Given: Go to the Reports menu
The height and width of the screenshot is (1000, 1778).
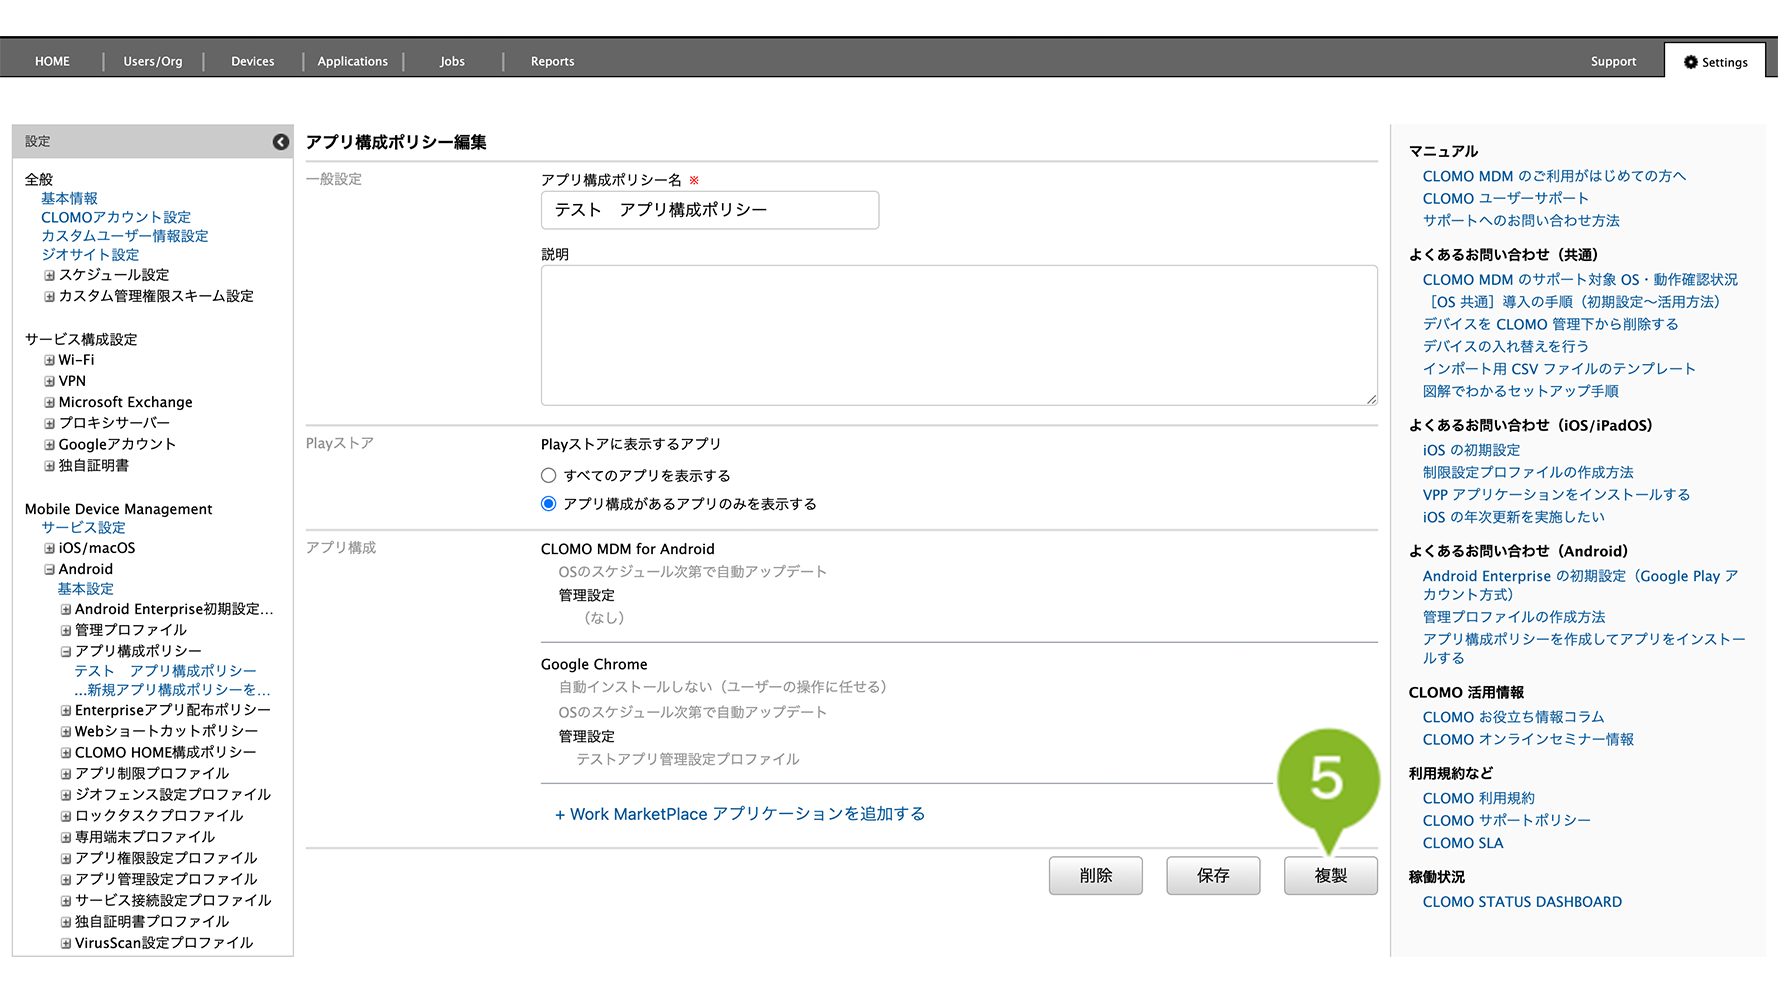Looking at the screenshot, I should pyautogui.click(x=552, y=62).
